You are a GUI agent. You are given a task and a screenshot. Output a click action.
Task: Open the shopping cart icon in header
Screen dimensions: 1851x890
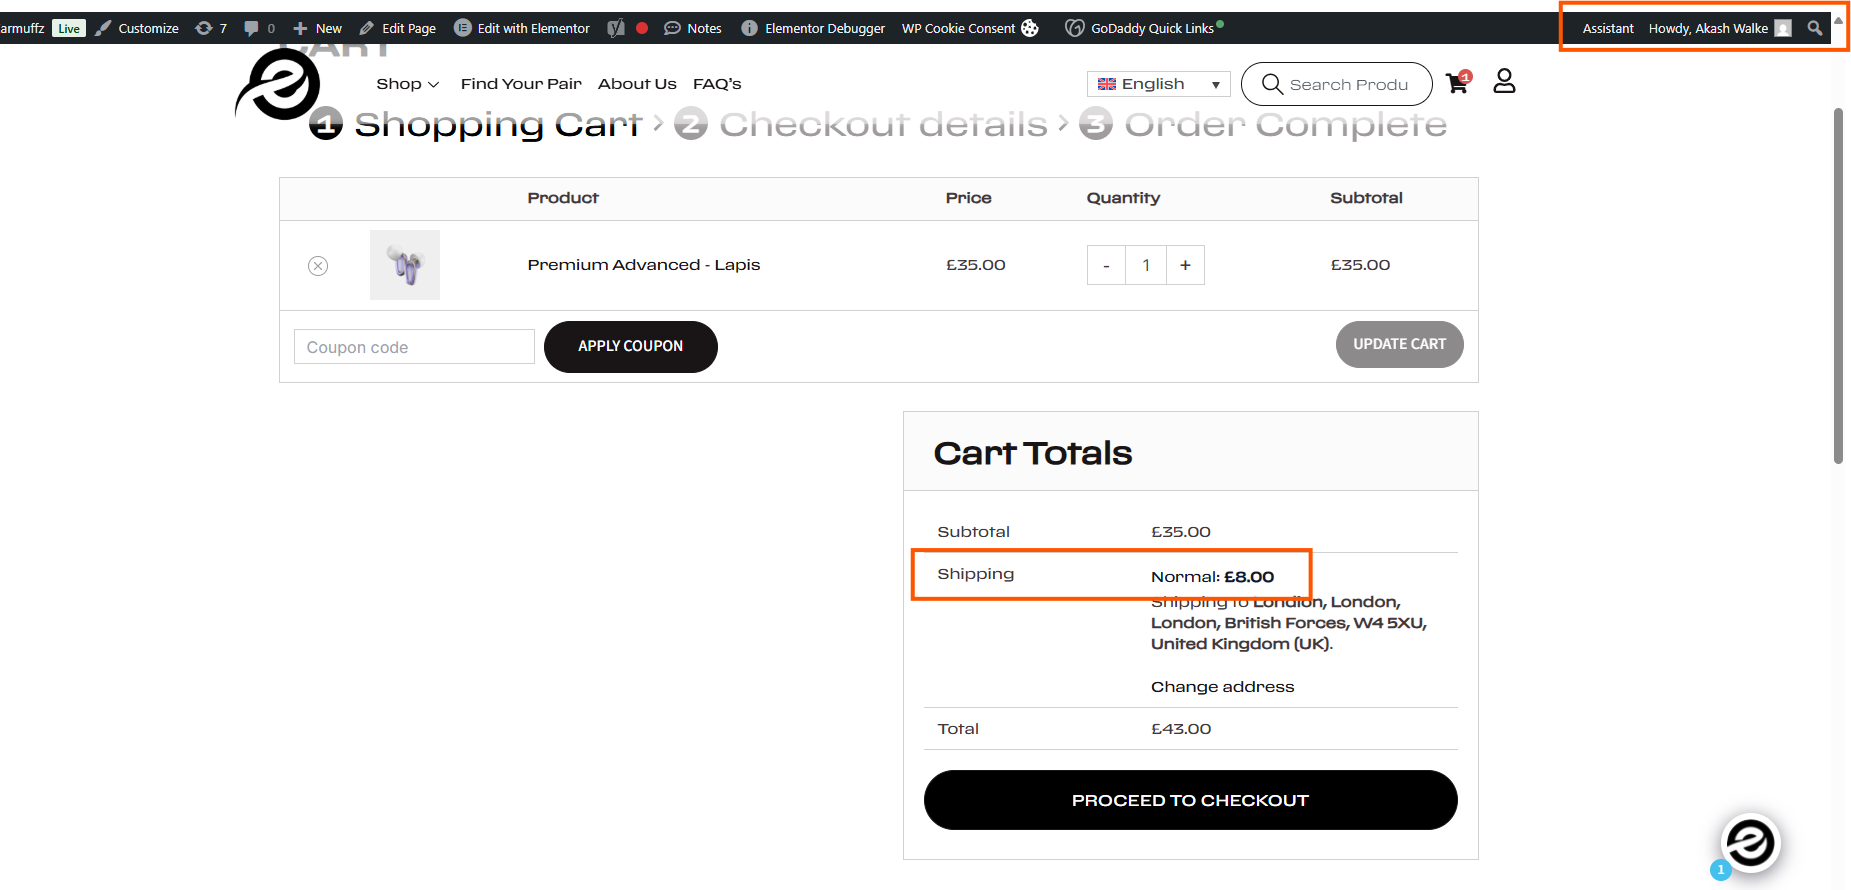coord(1456,83)
